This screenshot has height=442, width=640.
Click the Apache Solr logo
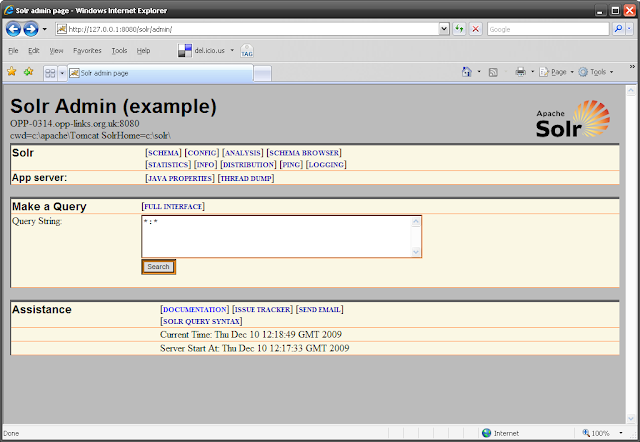click(573, 119)
